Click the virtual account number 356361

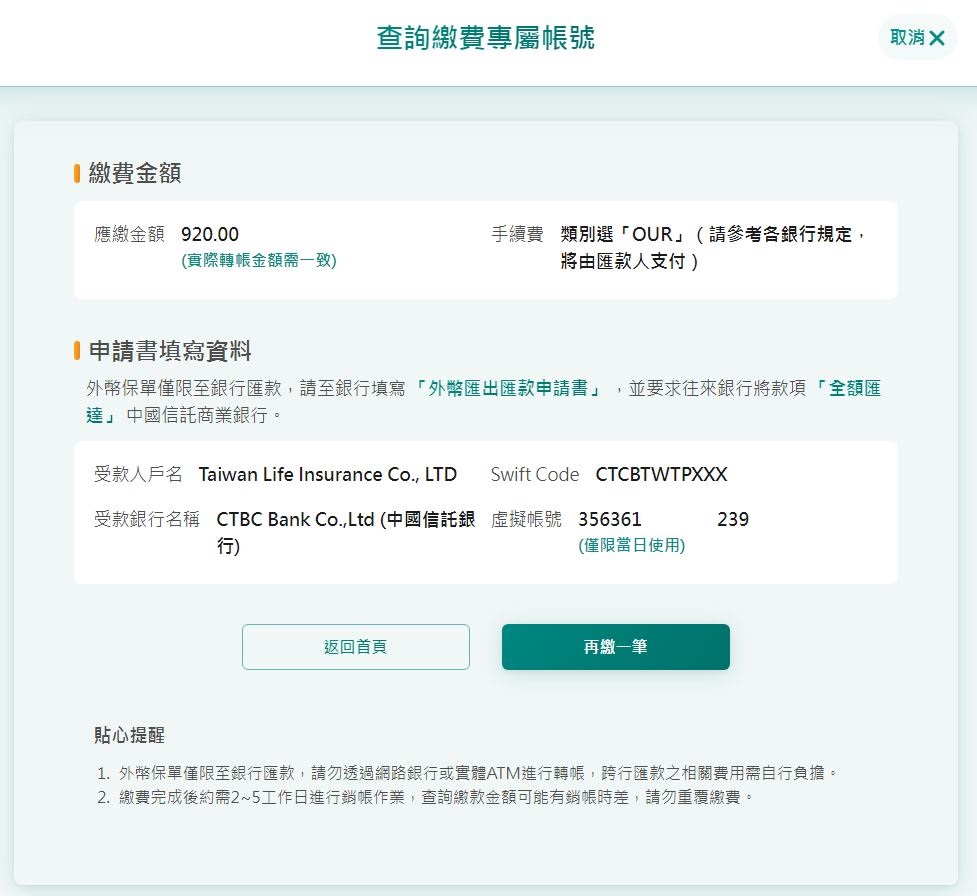click(x=610, y=519)
